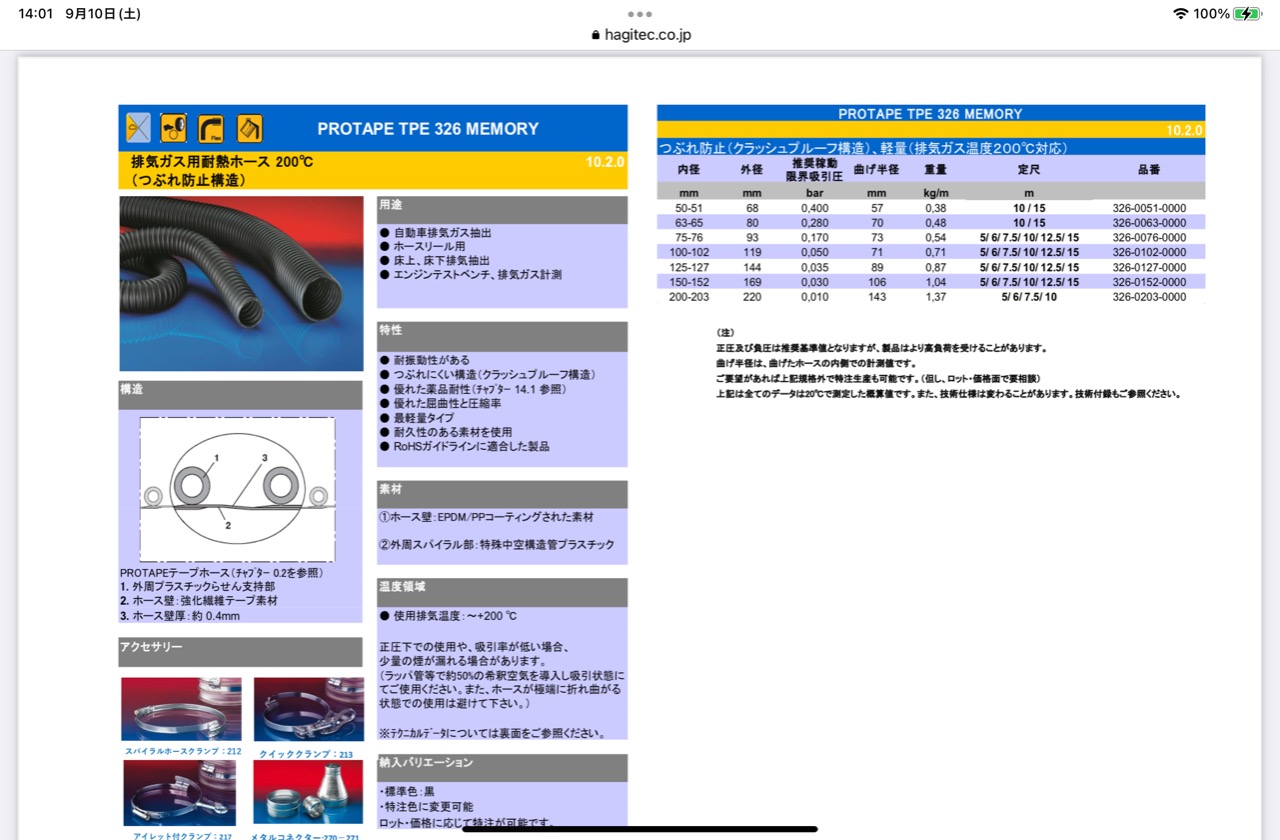Click the 標準色：黒 line

click(407, 792)
